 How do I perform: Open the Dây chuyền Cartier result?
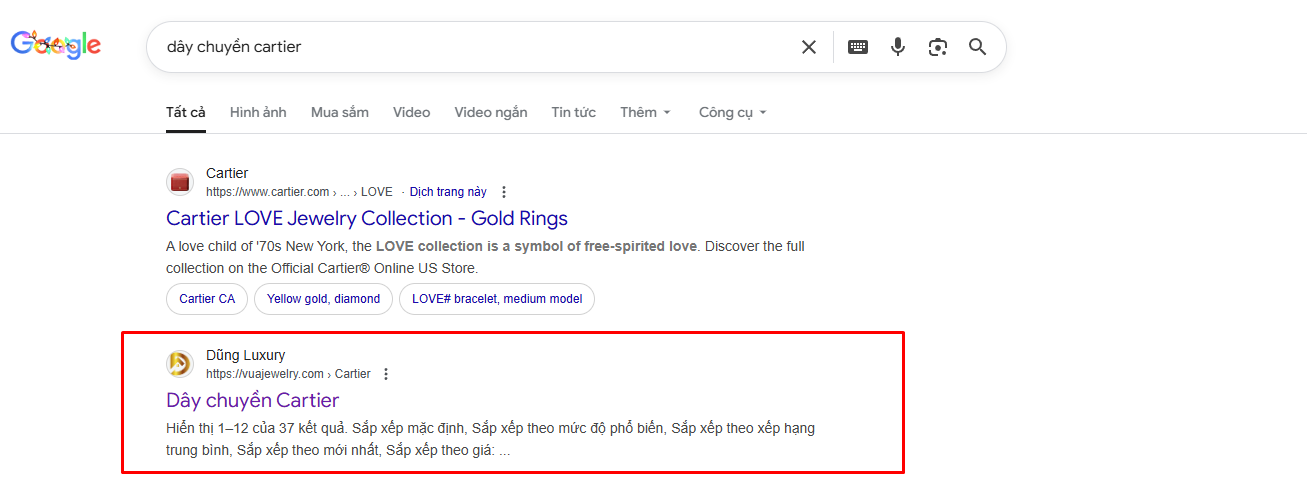[x=253, y=400]
